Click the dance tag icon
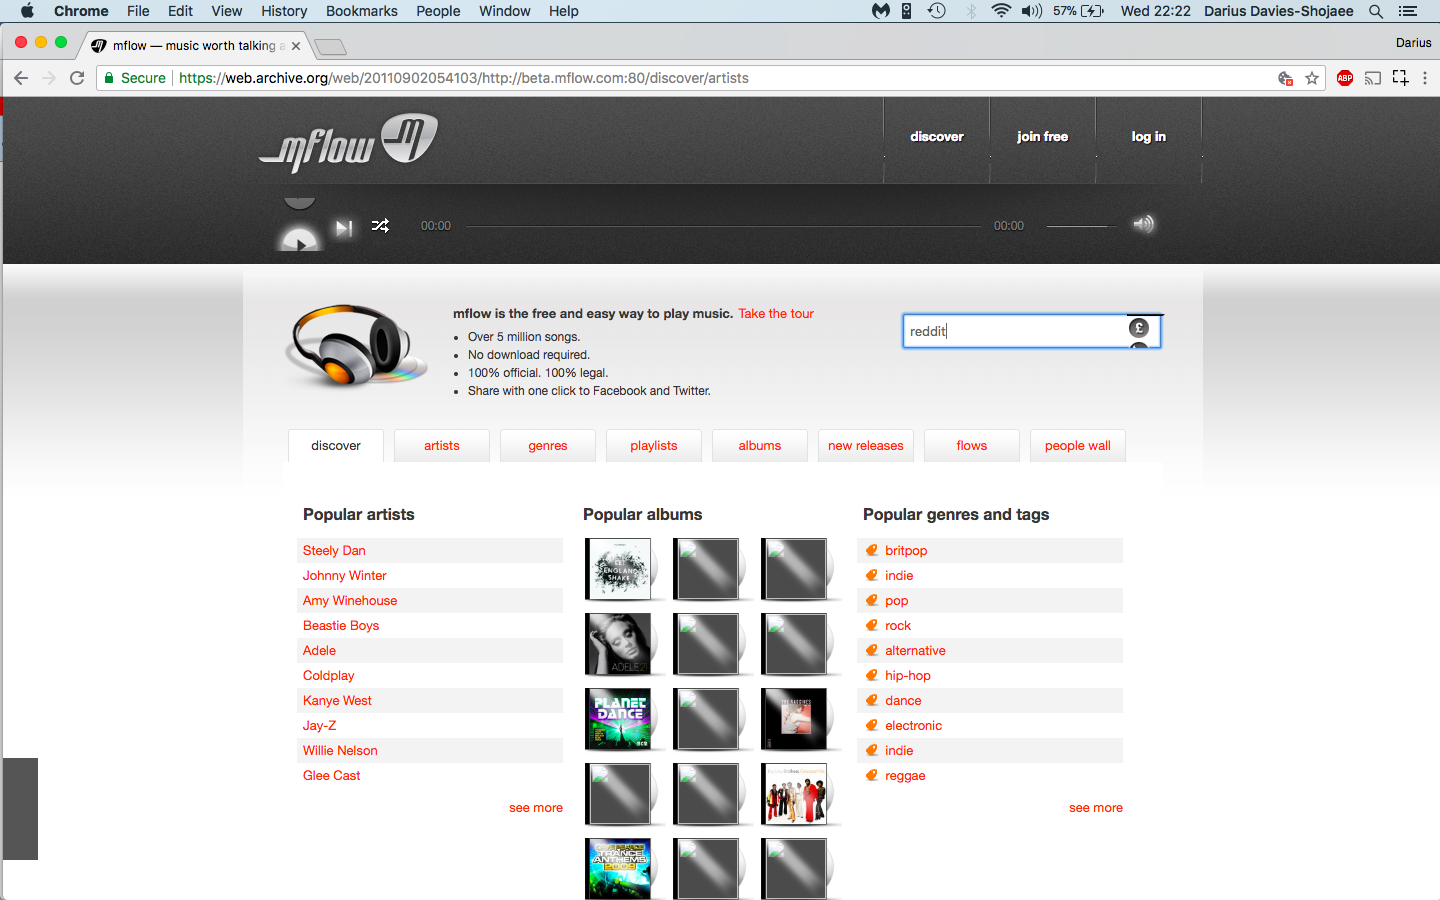The width and height of the screenshot is (1440, 900). pyautogui.click(x=872, y=700)
